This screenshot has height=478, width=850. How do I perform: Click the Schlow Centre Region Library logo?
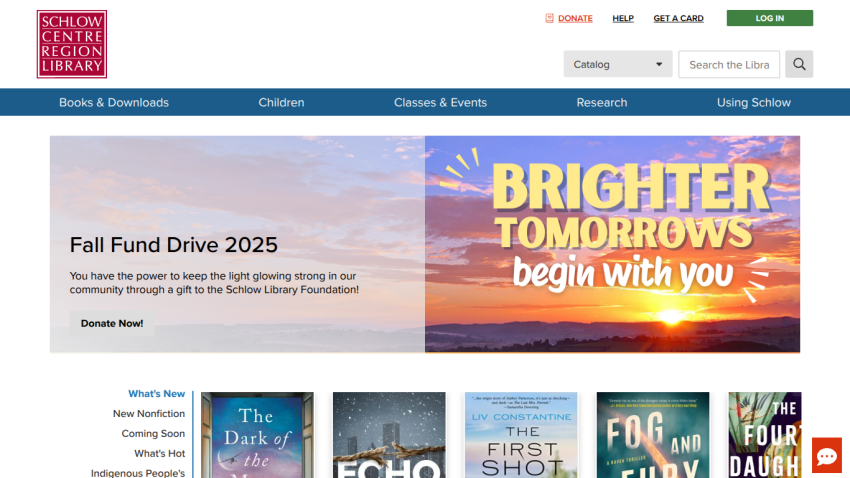(x=72, y=44)
